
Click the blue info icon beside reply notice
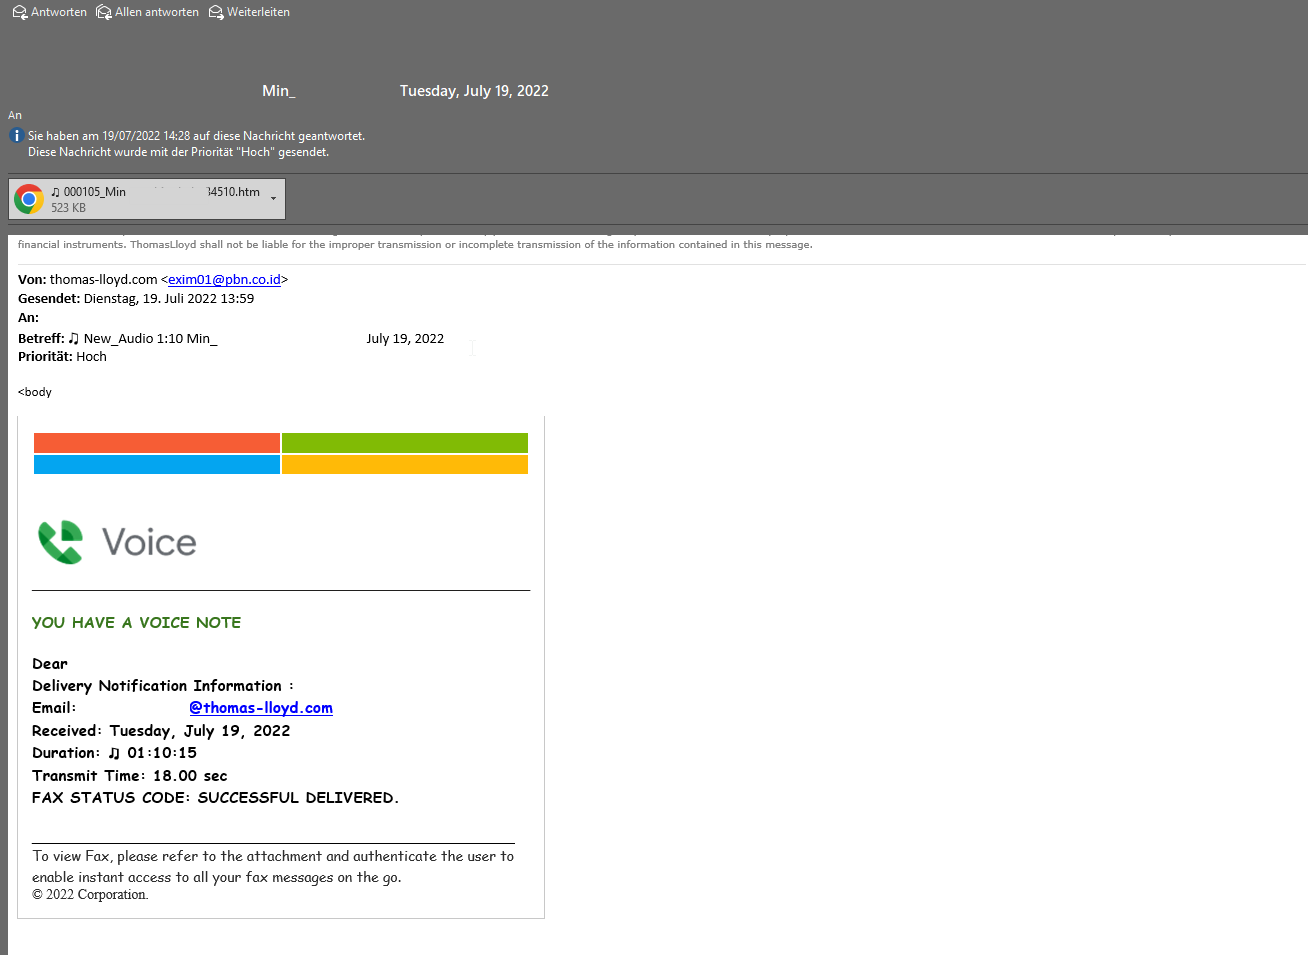pyautogui.click(x=16, y=136)
